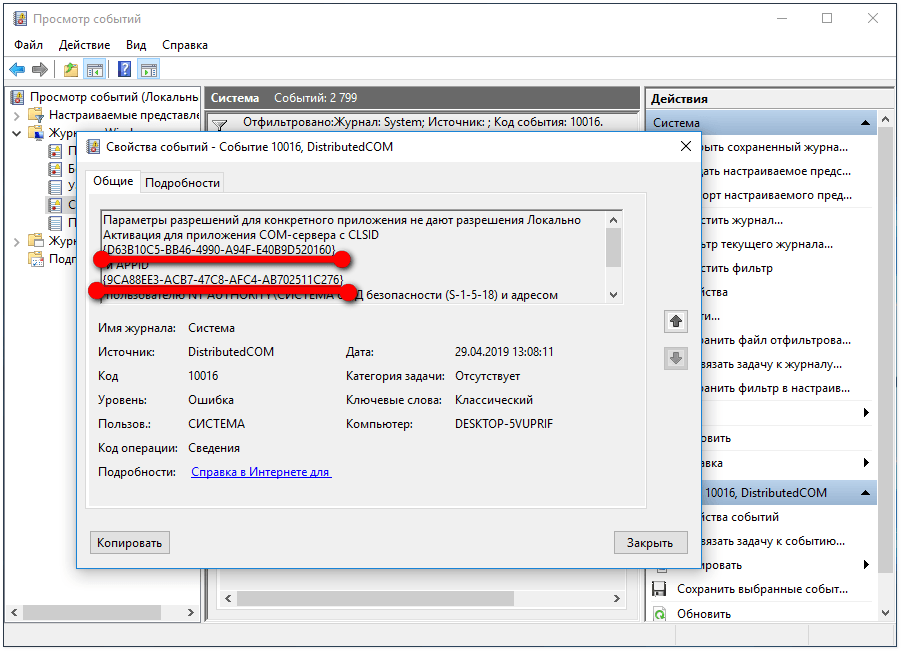Expand the Настраиваемые представления tree node
The image size is (901, 651).
click(x=17, y=115)
